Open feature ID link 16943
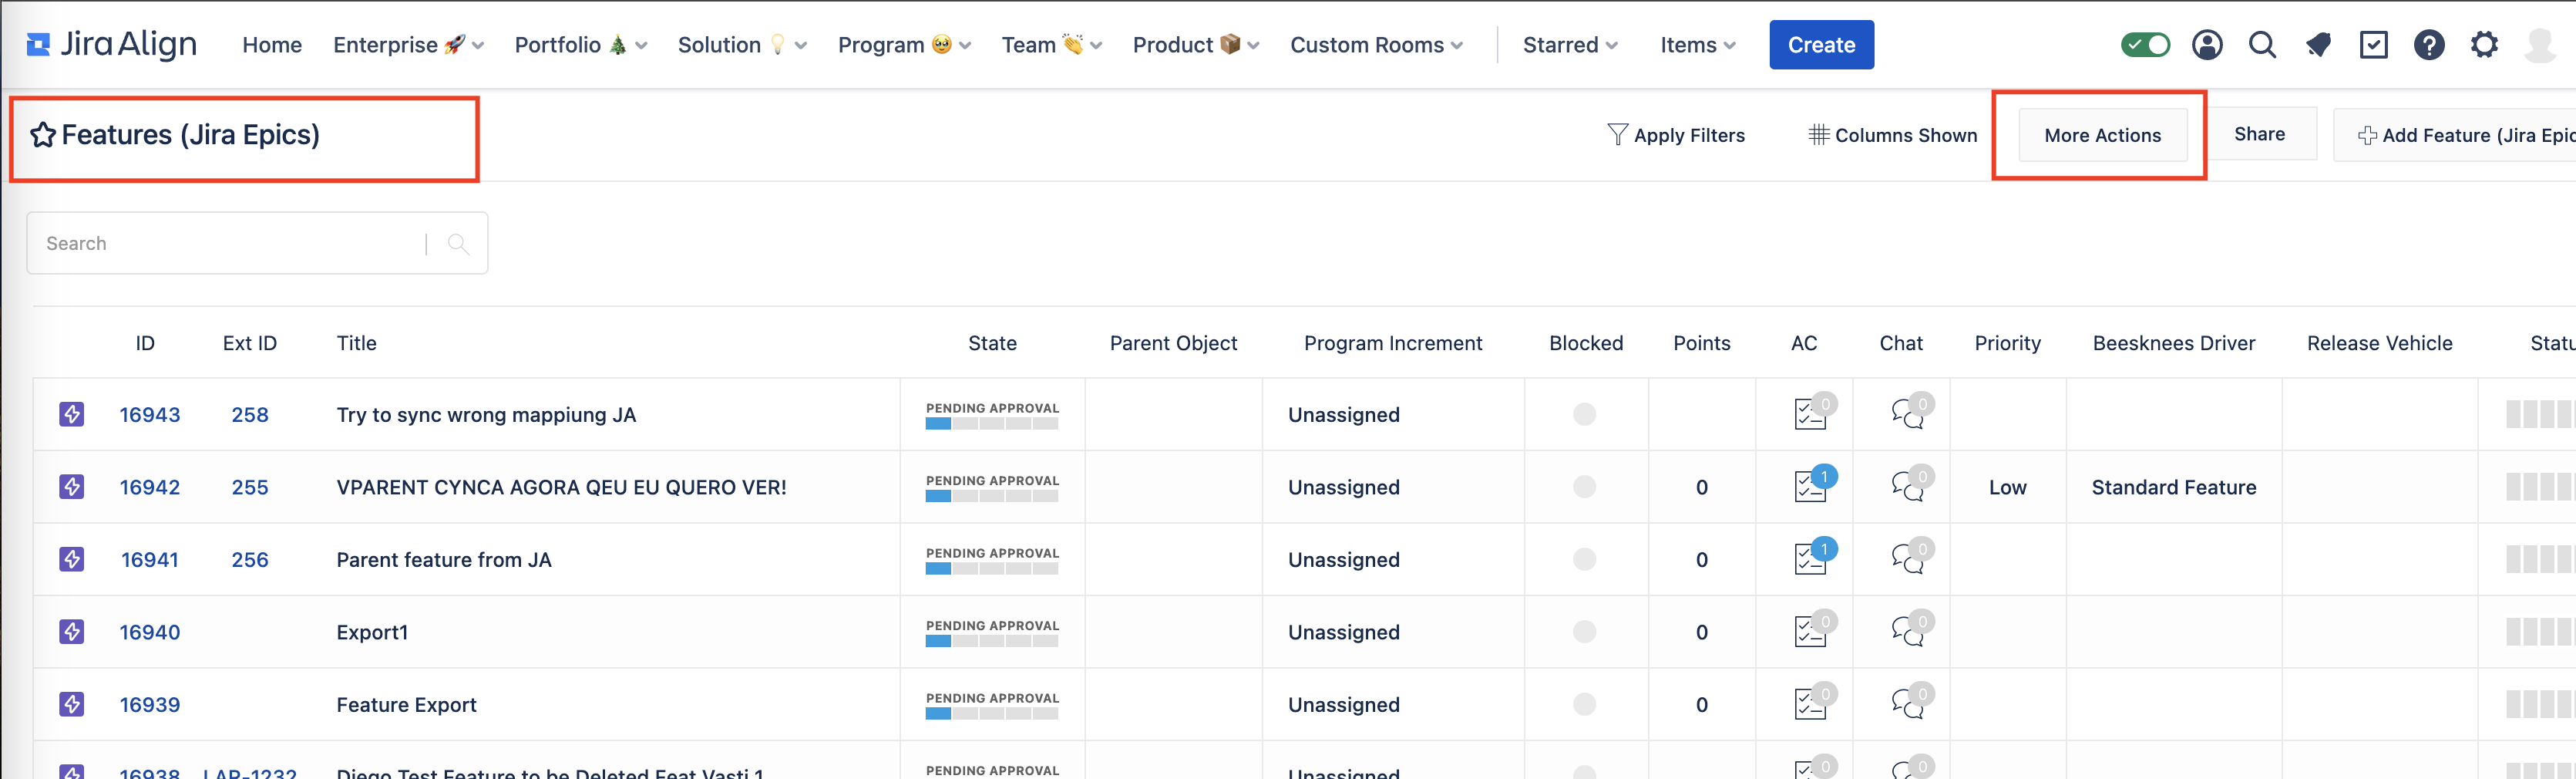Screen dimensions: 2576x779 point(150,415)
